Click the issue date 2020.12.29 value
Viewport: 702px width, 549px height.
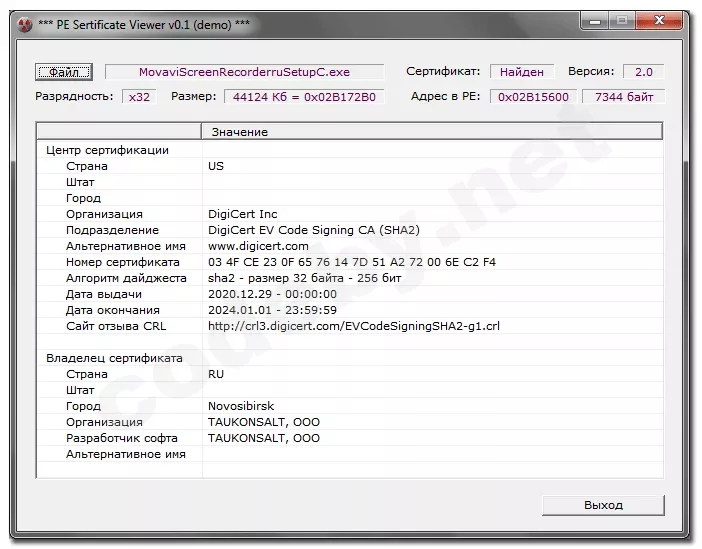272,294
